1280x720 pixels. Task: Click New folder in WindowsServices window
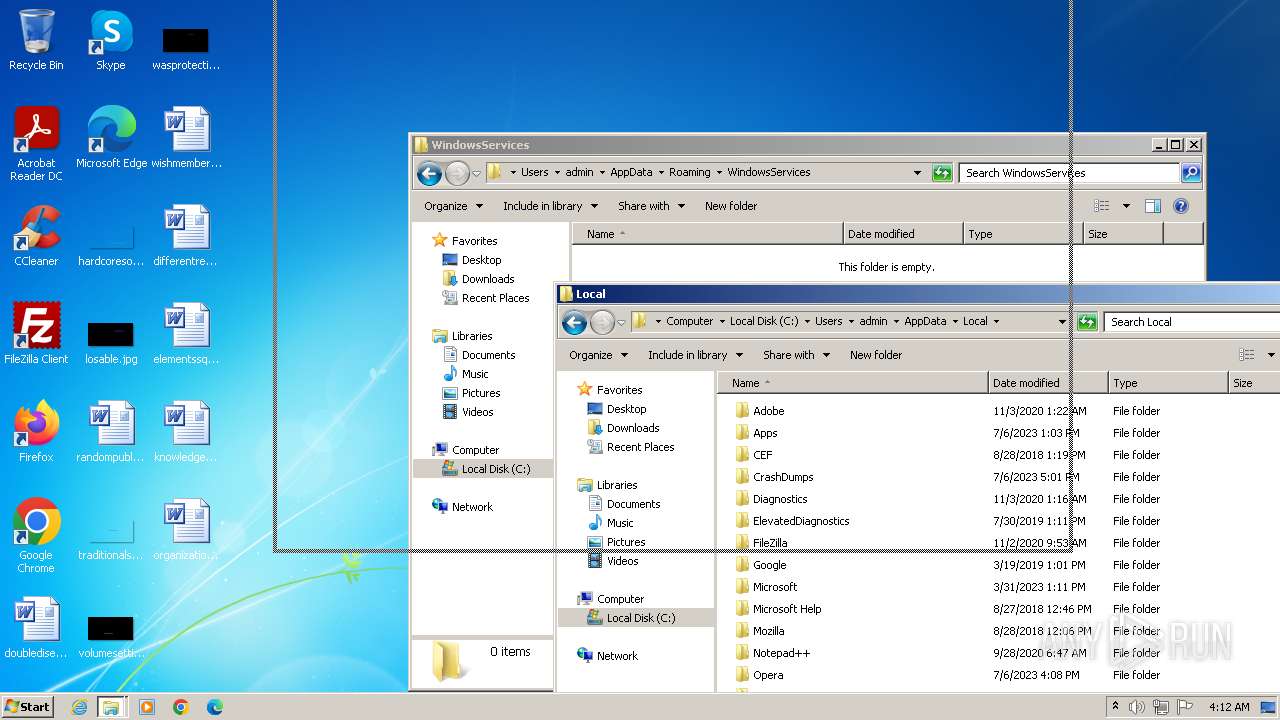point(731,206)
